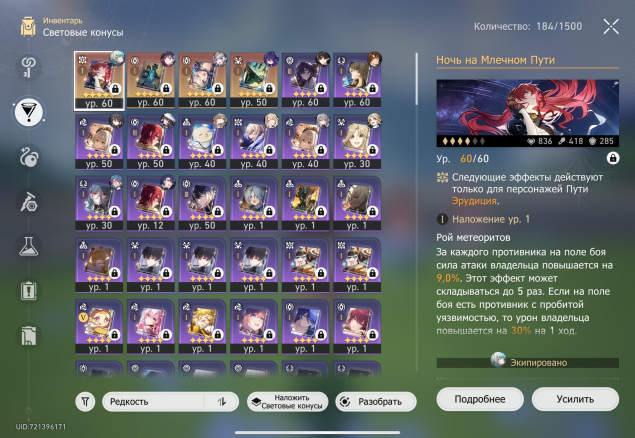Select the Light Cones funnel tab icon
Image resolution: width=635 pixels, height=438 pixels.
click(x=28, y=112)
